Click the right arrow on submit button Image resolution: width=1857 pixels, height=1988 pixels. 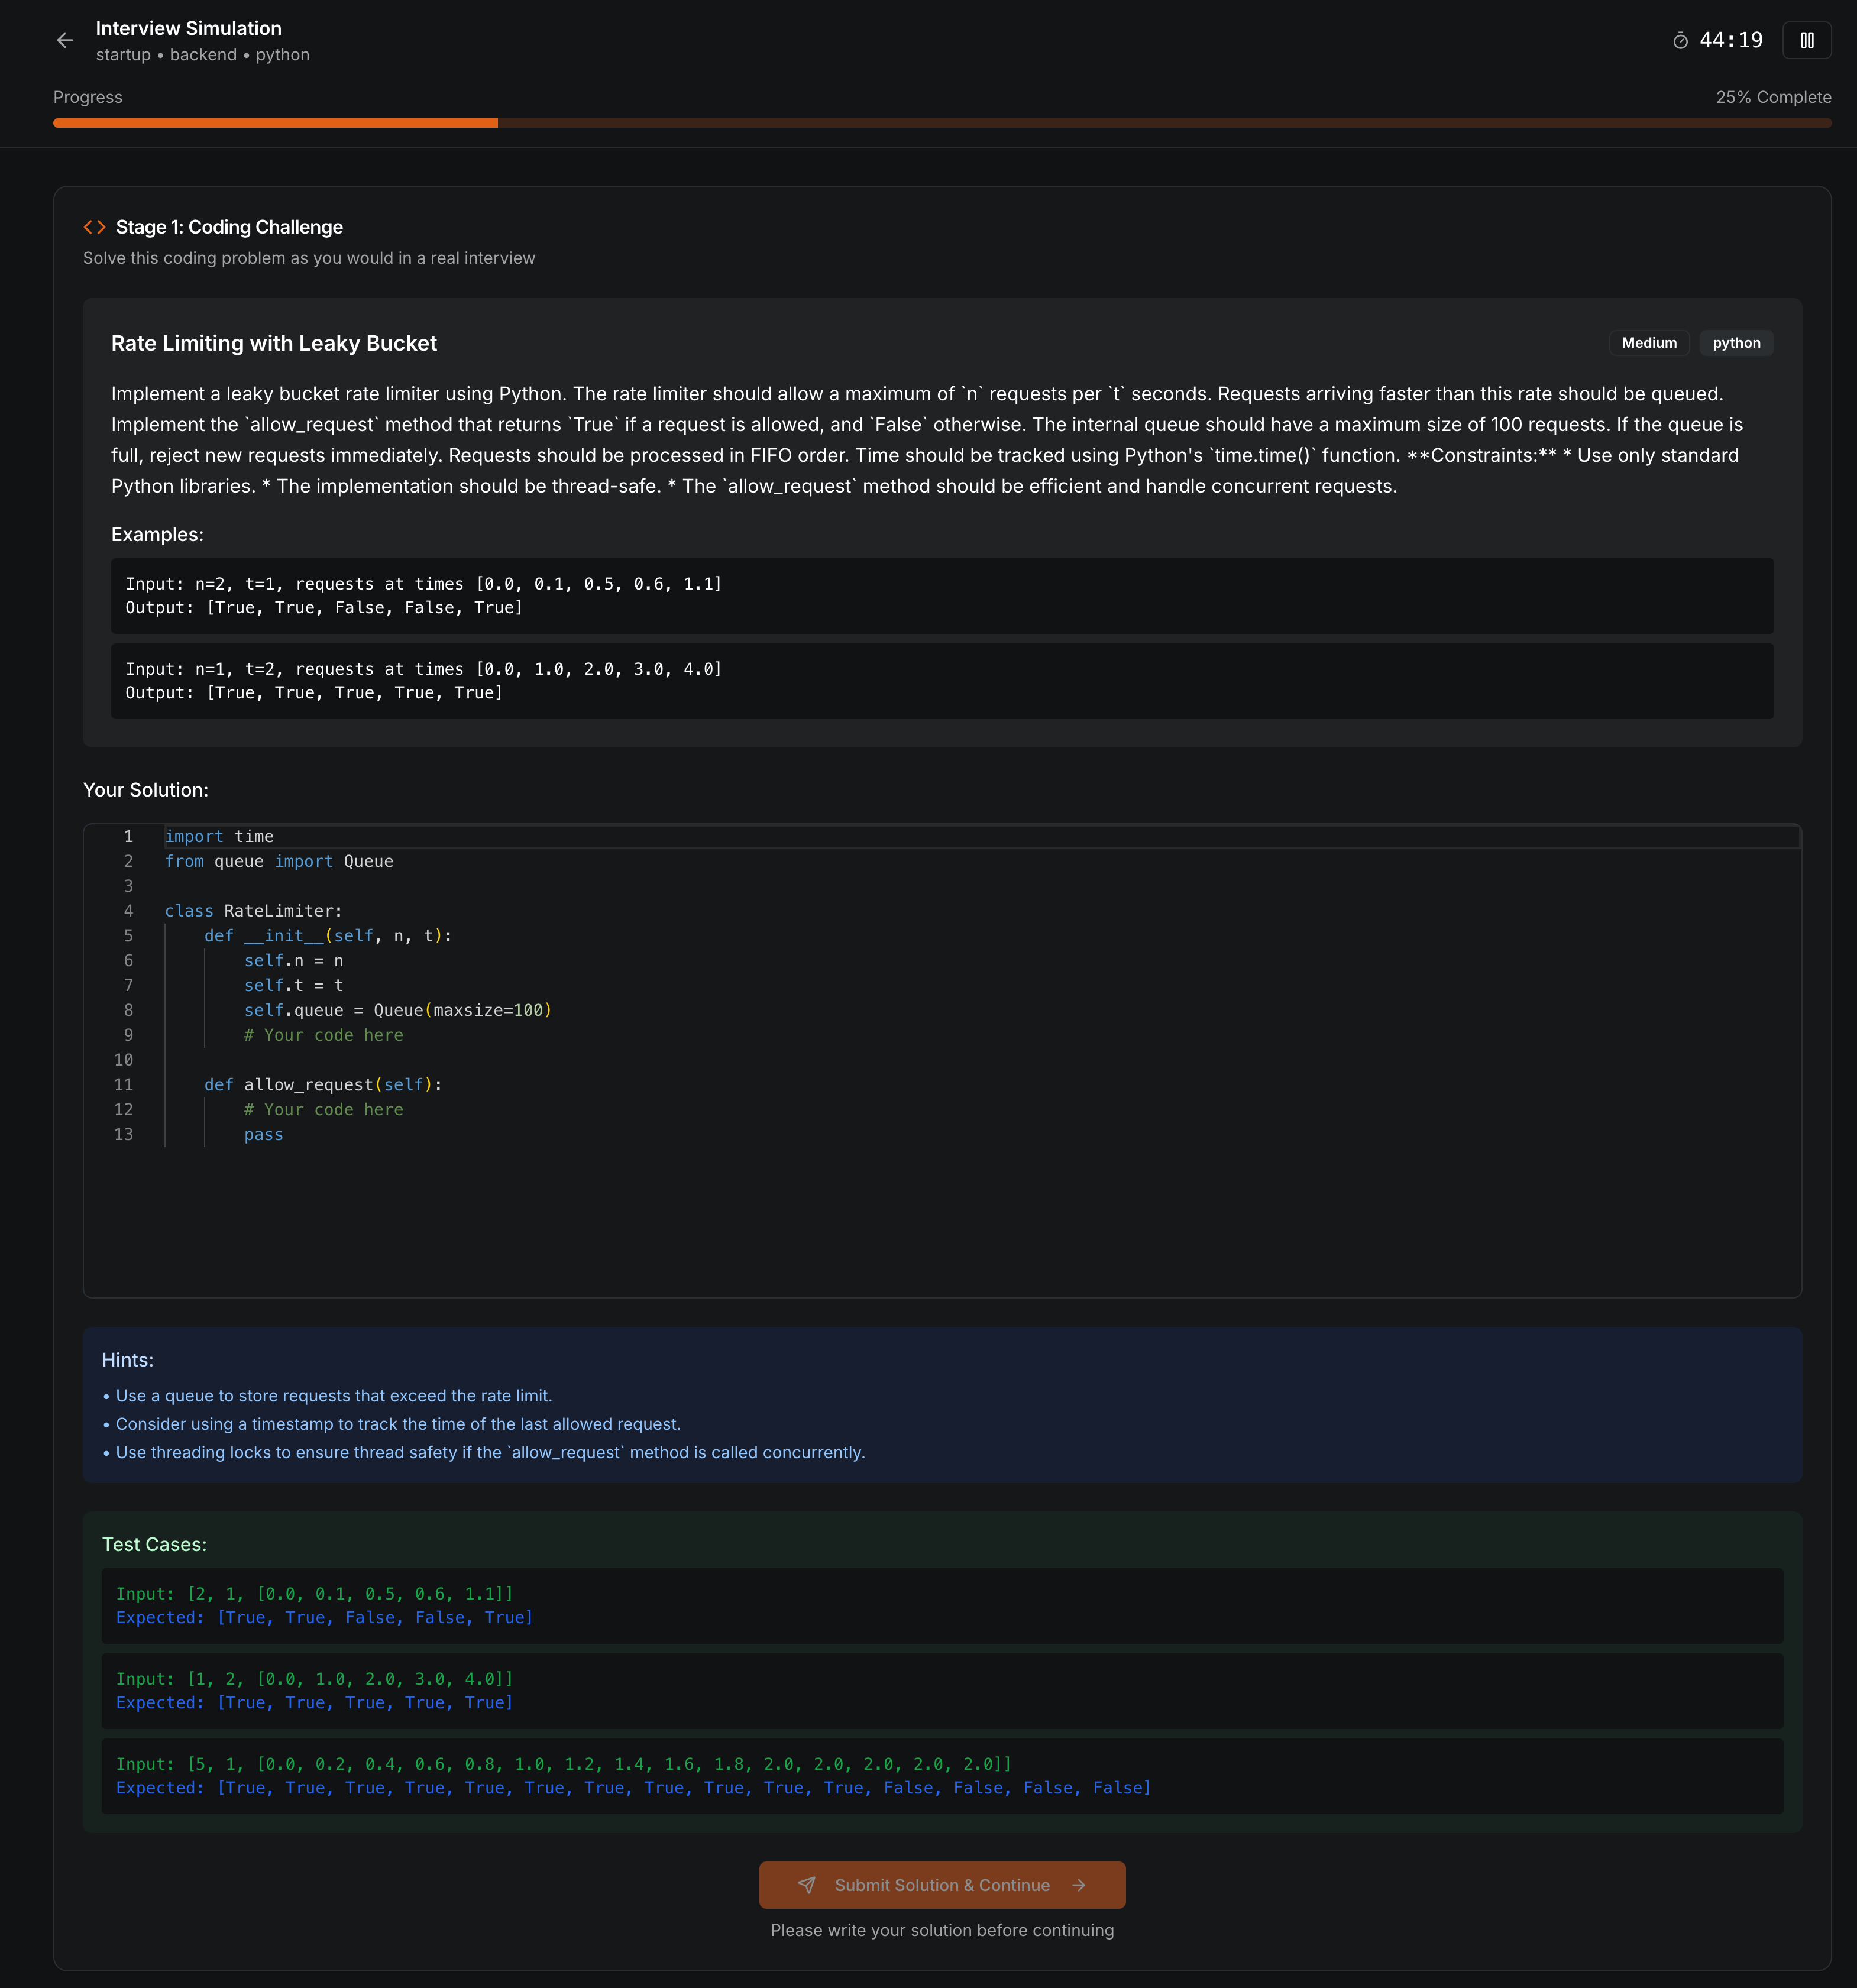click(1078, 1885)
